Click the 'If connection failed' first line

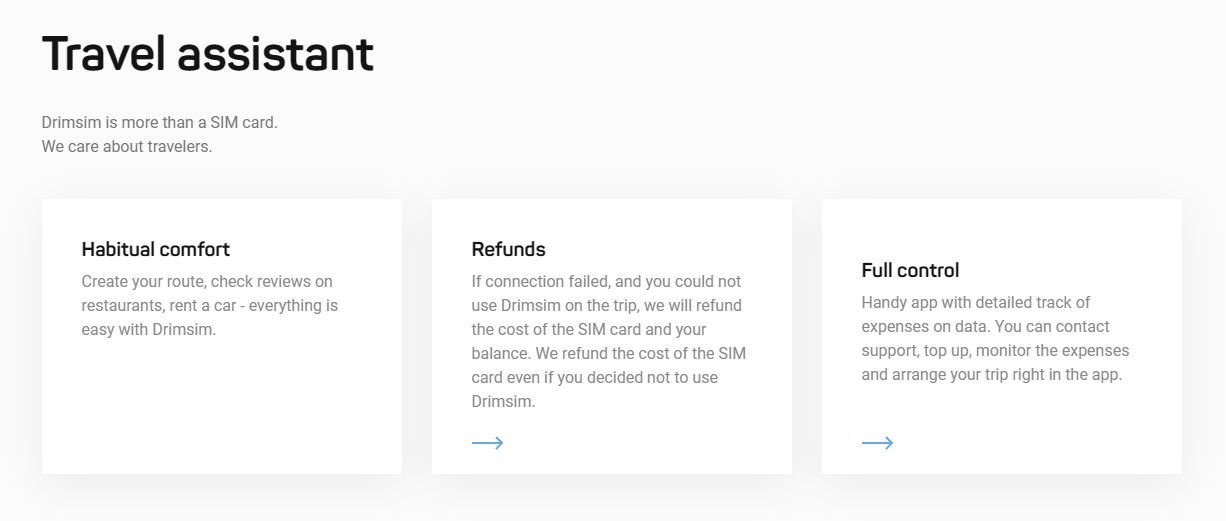(x=606, y=282)
